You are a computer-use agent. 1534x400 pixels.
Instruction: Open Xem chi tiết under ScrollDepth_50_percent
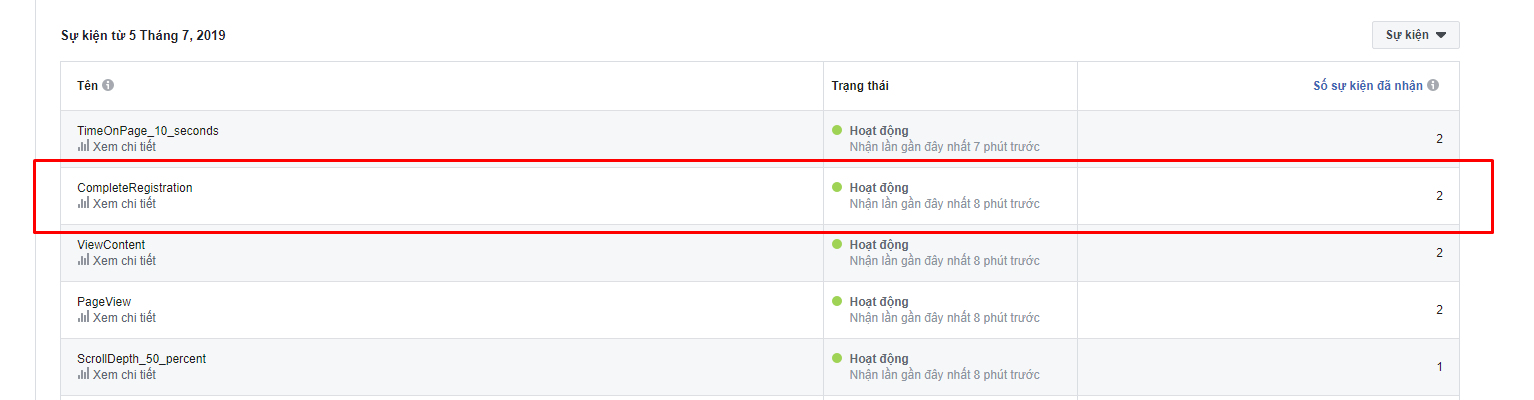coord(124,375)
